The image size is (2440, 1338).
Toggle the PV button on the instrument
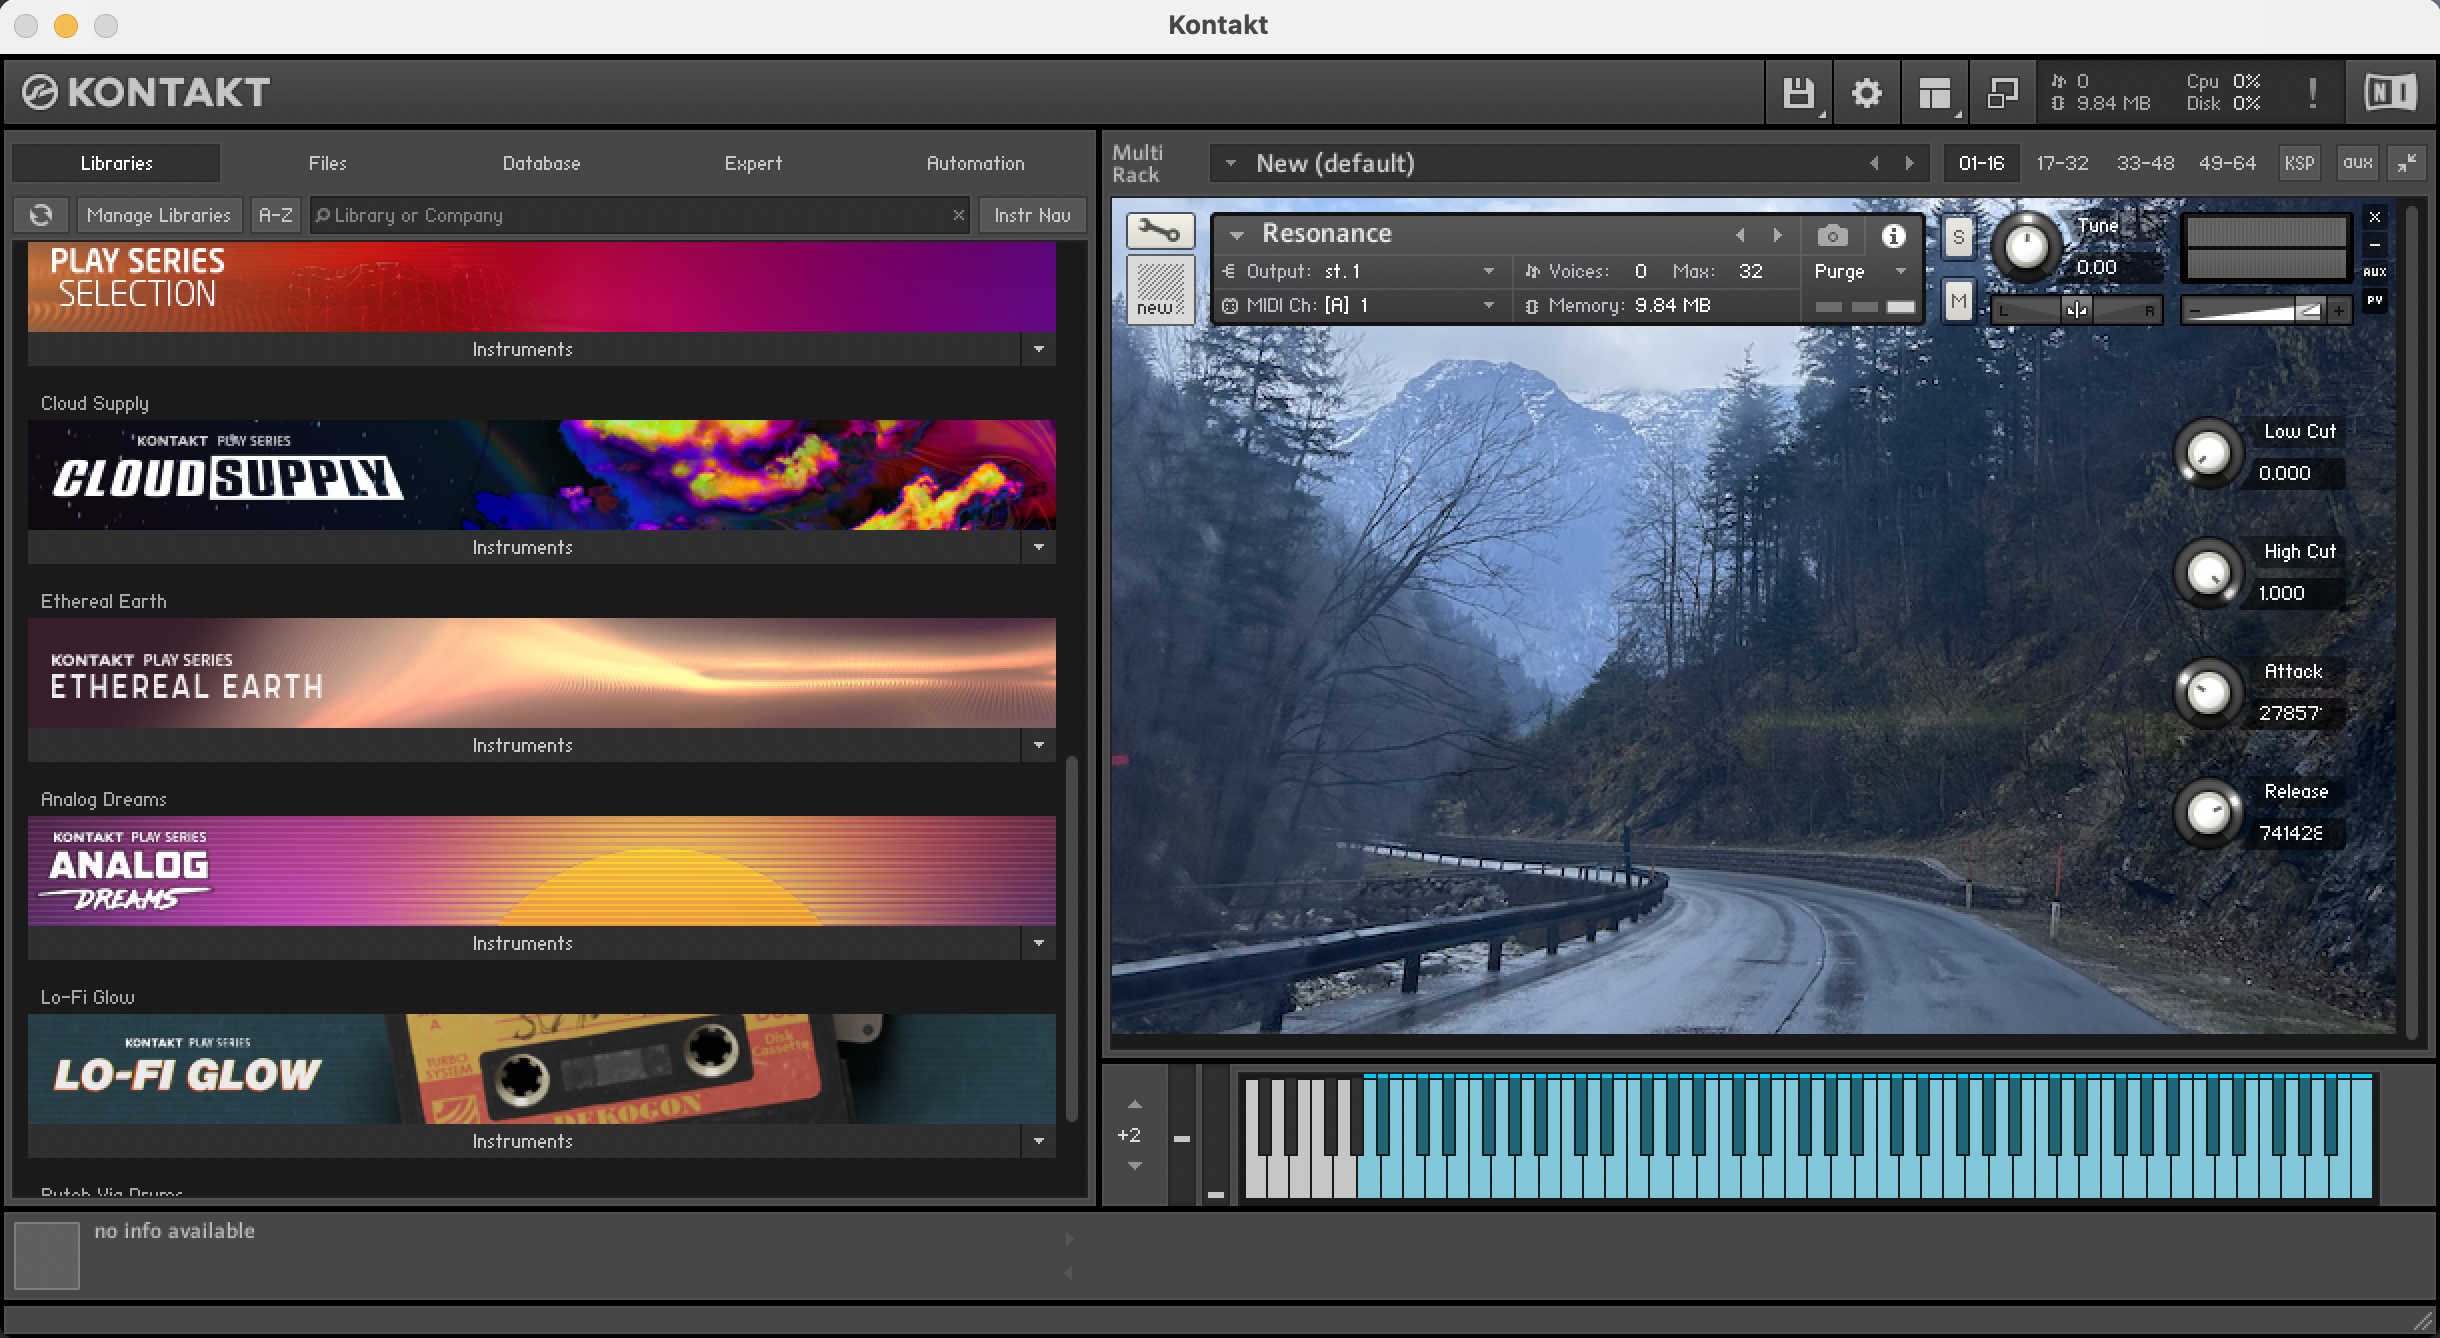2375,301
